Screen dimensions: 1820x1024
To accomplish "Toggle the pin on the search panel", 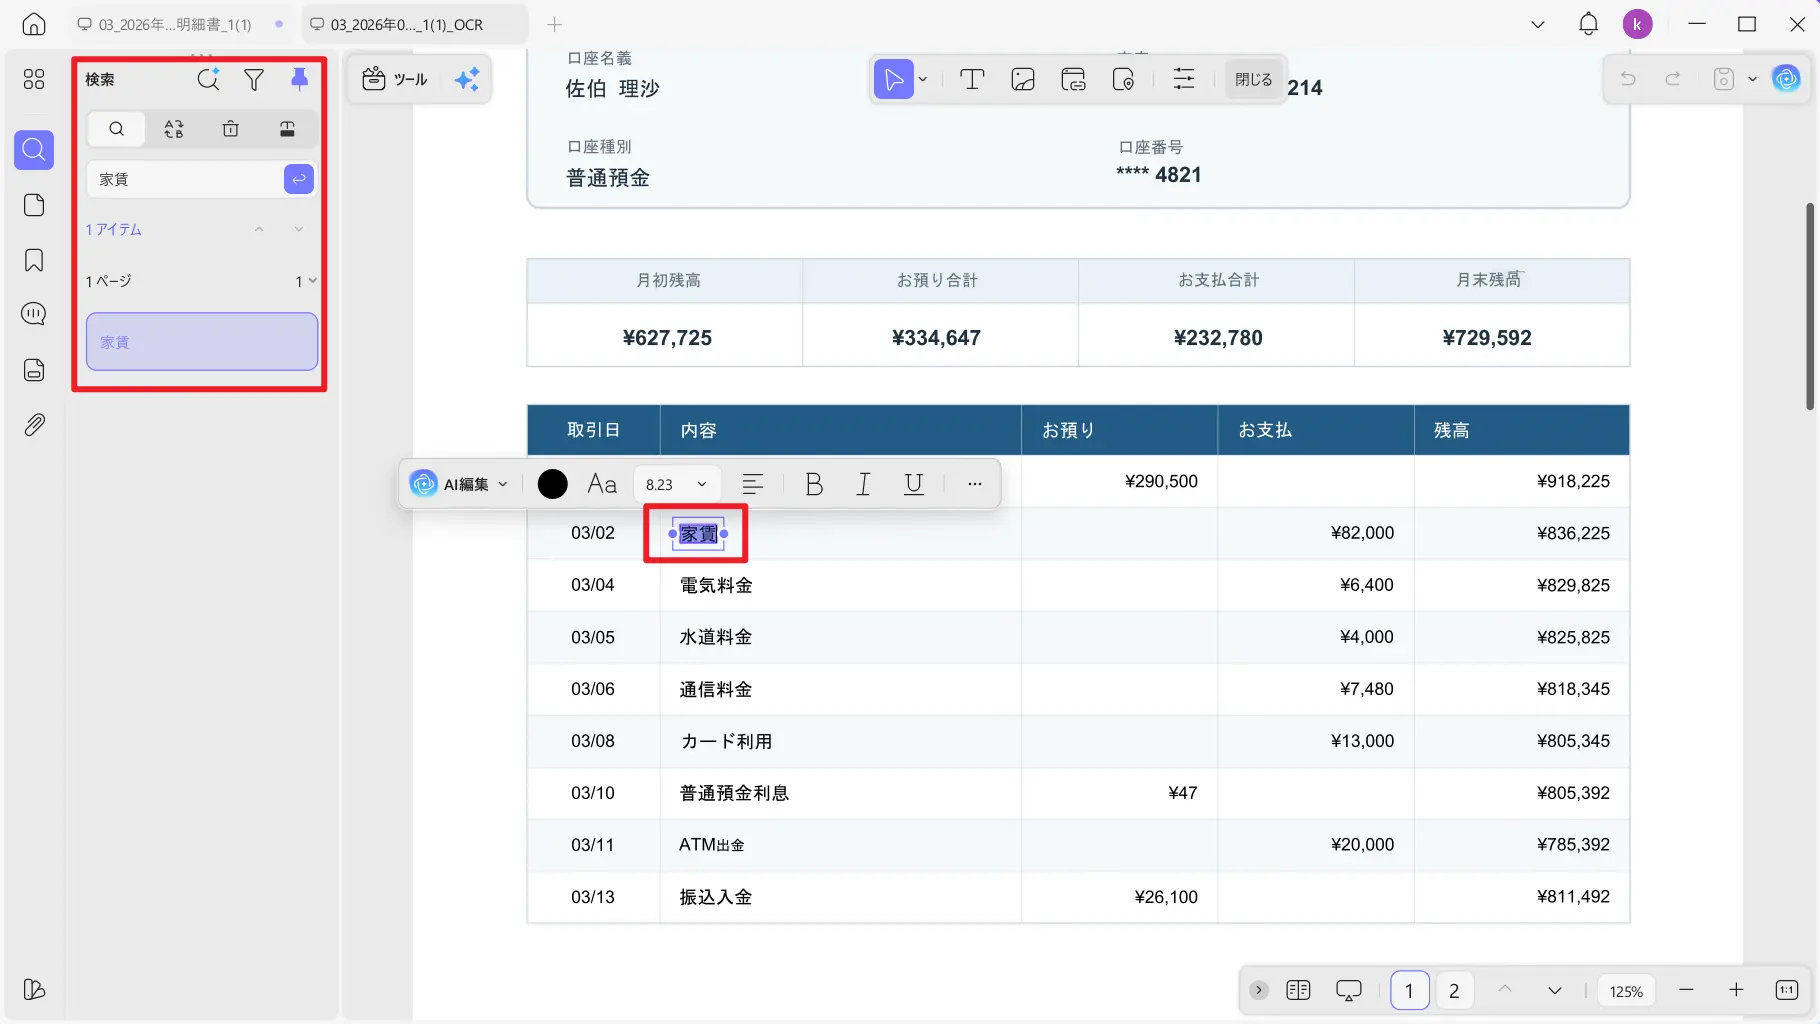I will click(x=299, y=79).
